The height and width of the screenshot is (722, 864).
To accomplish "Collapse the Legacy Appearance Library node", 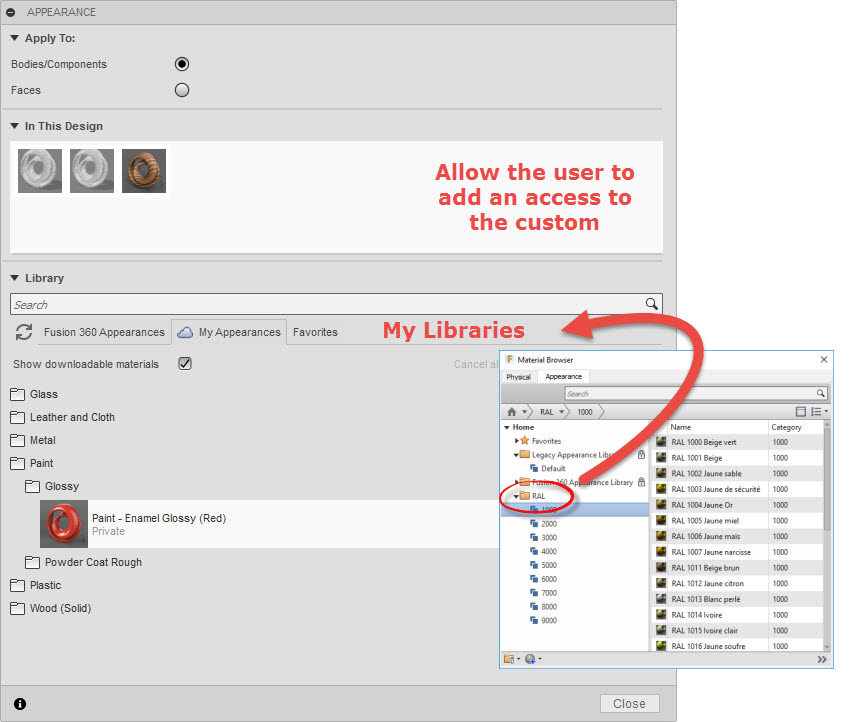I will 516,455.
